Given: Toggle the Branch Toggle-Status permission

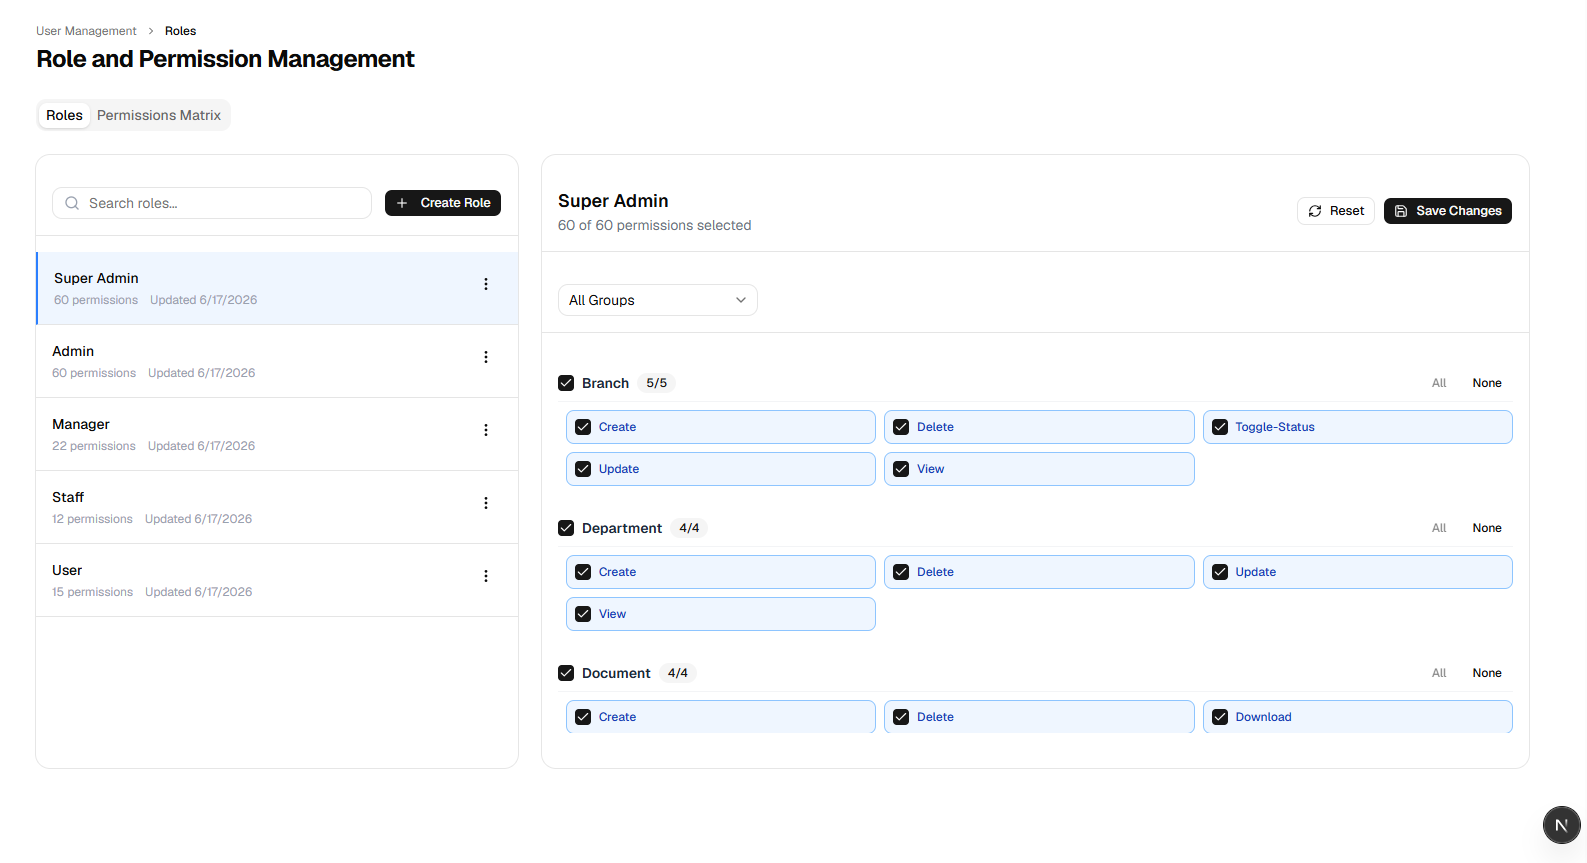Looking at the screenshot, I should coord(1357,427).
